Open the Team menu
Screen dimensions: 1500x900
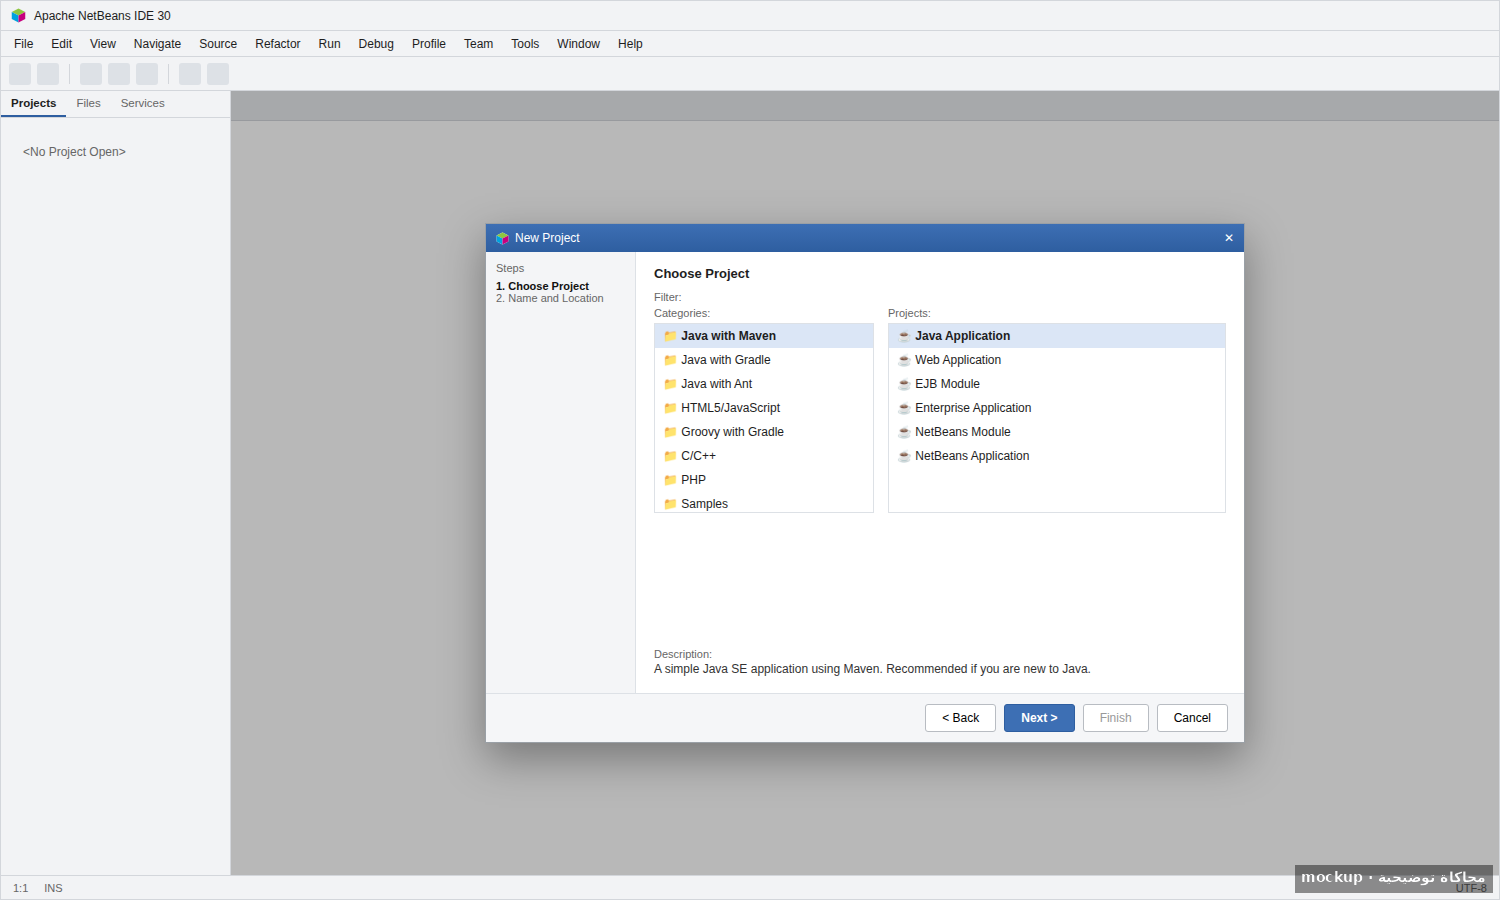pyautogui.click(x=479, y=44)
